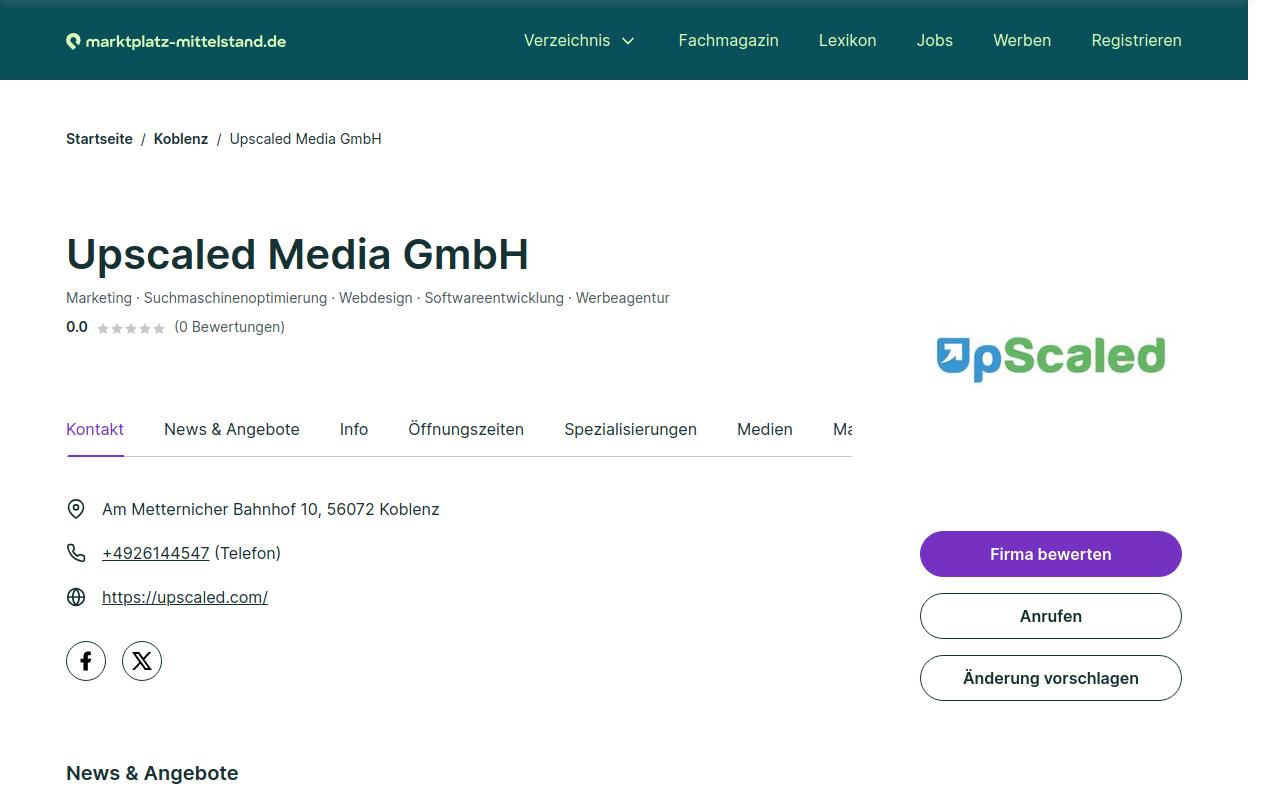Click the Firma bewerten button
The width and height of the screenshot is (1280, 800).
coord(1050,554)
